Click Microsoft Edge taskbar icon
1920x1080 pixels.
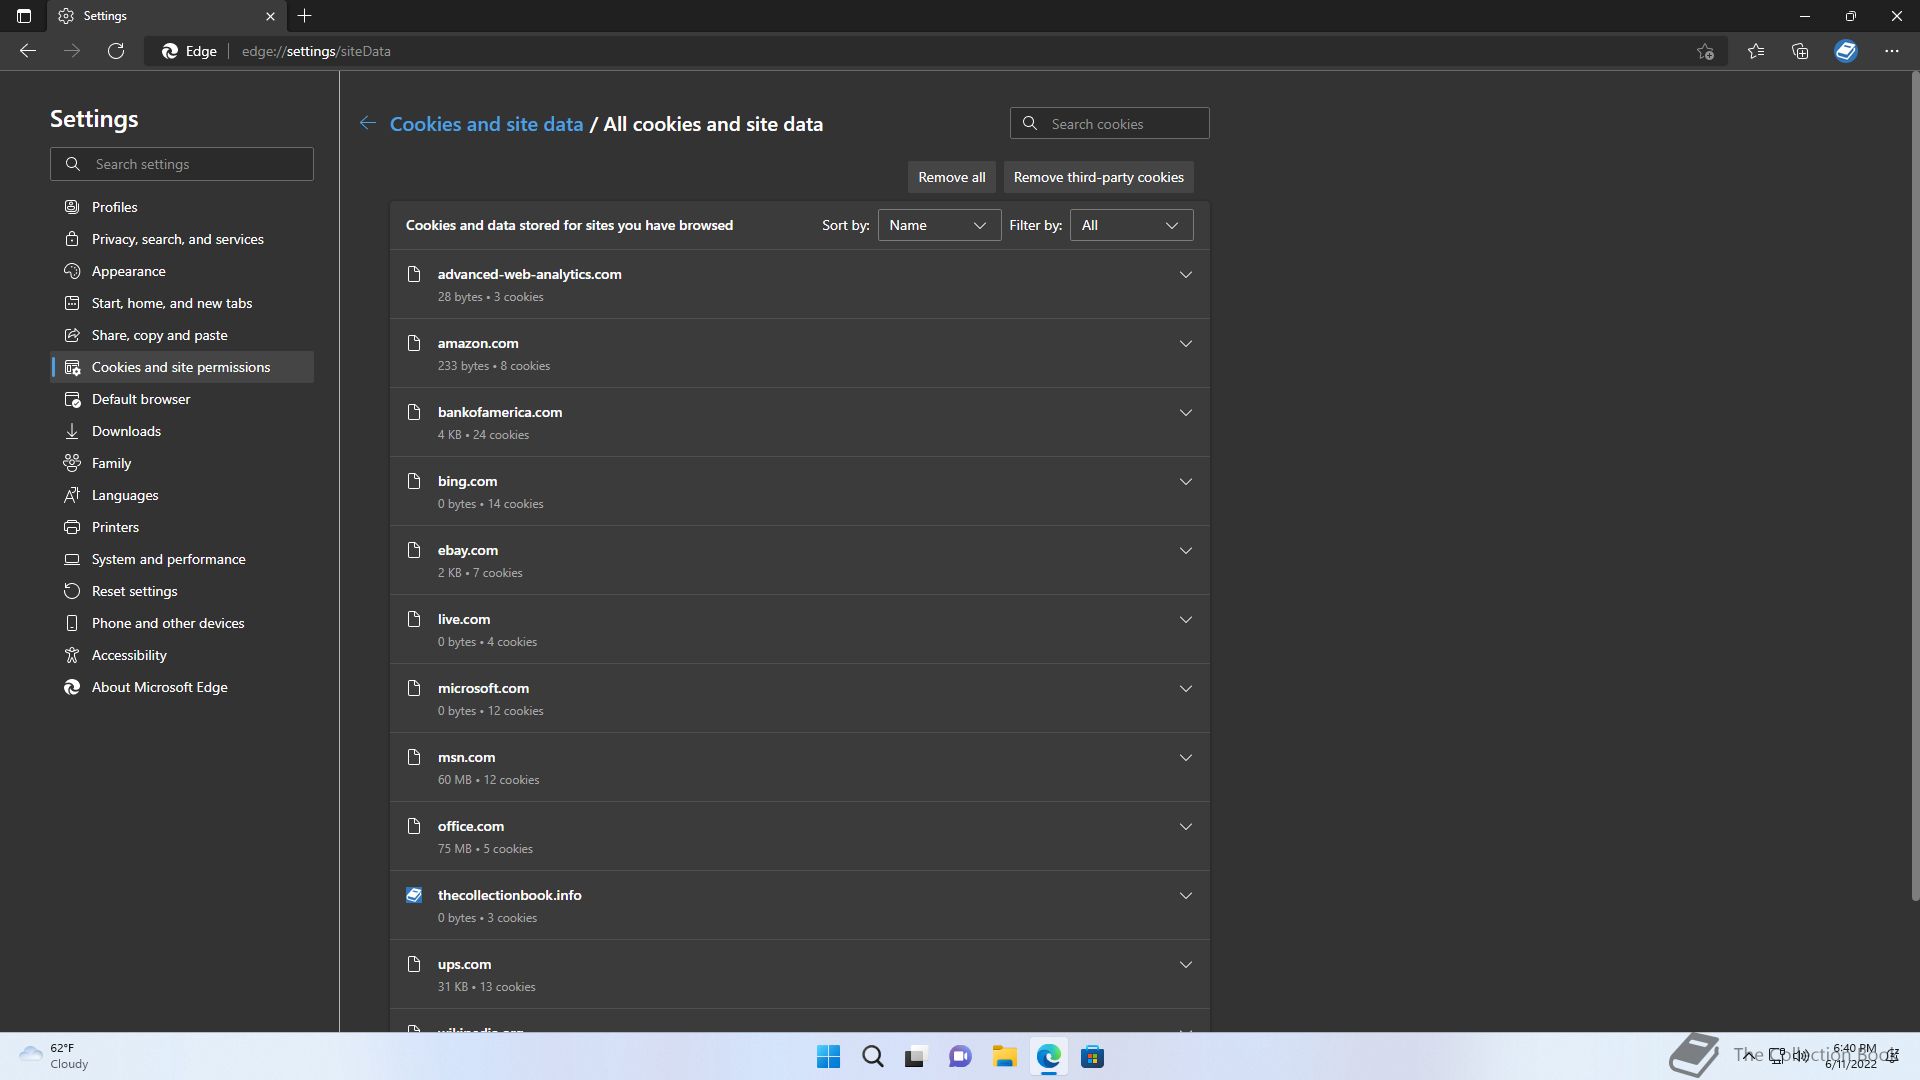coord(1048,1057)
